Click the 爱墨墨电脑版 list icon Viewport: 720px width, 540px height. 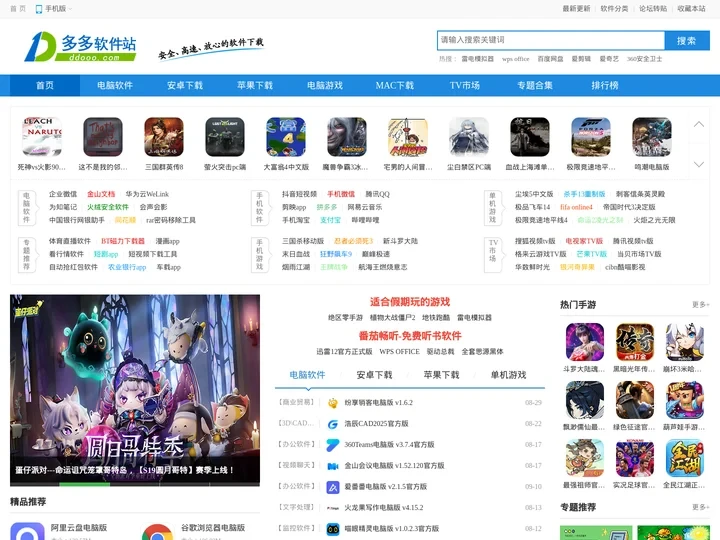click(x=333, y=487)
